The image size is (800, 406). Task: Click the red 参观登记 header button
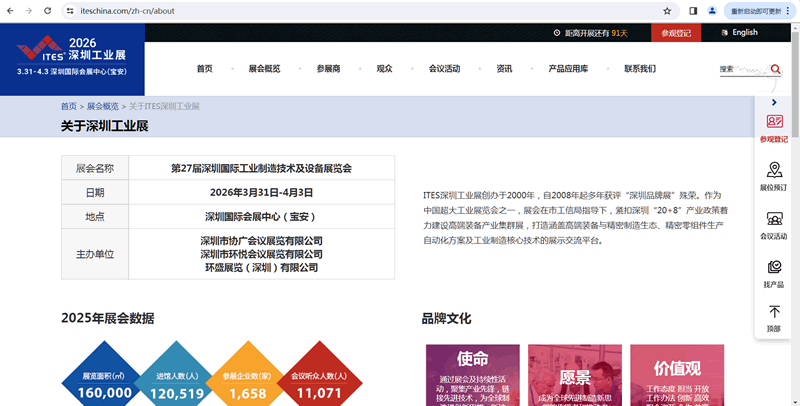(x=676, y=33)
